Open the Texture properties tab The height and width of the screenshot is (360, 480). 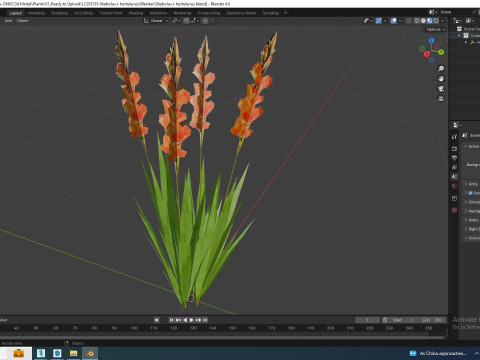[454, 210]
